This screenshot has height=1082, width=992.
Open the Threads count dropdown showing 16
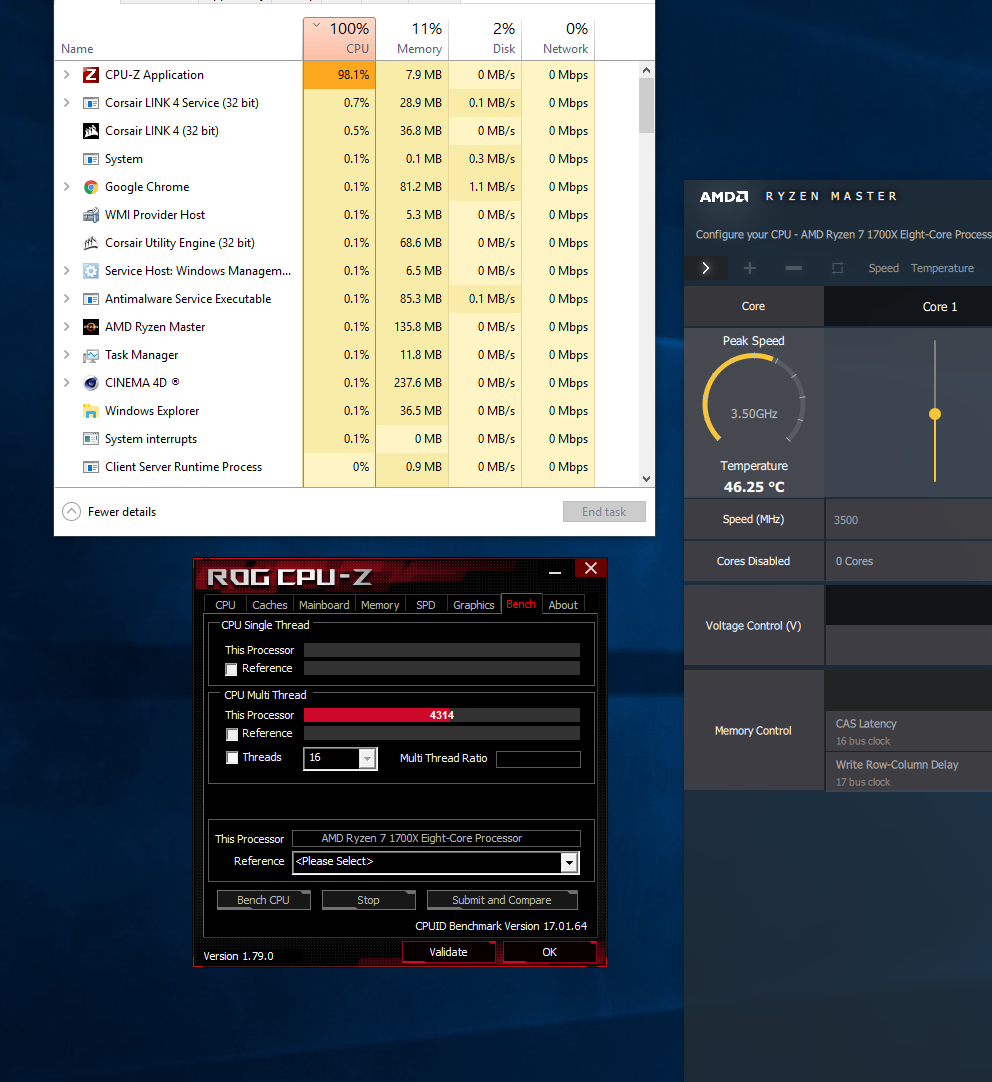[368, 758]
